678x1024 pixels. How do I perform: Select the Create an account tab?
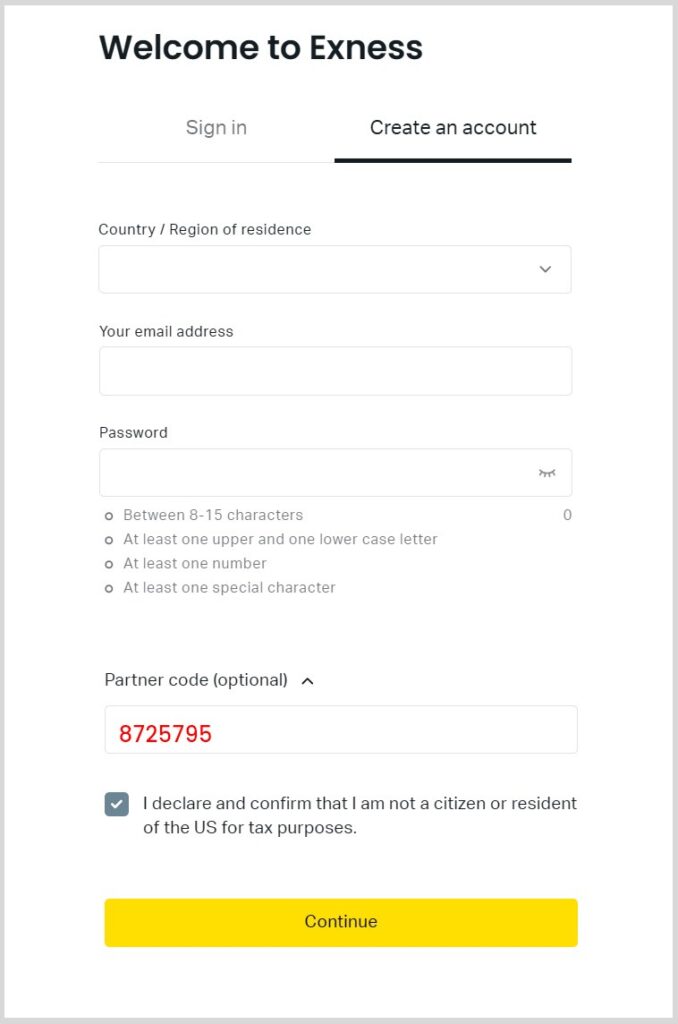point(453,128)
